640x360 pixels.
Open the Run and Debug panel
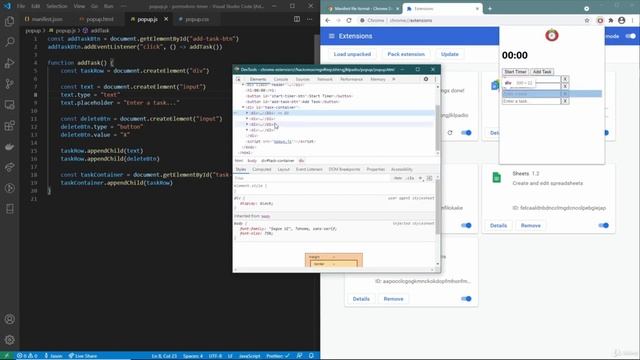(x=9, y=63)
